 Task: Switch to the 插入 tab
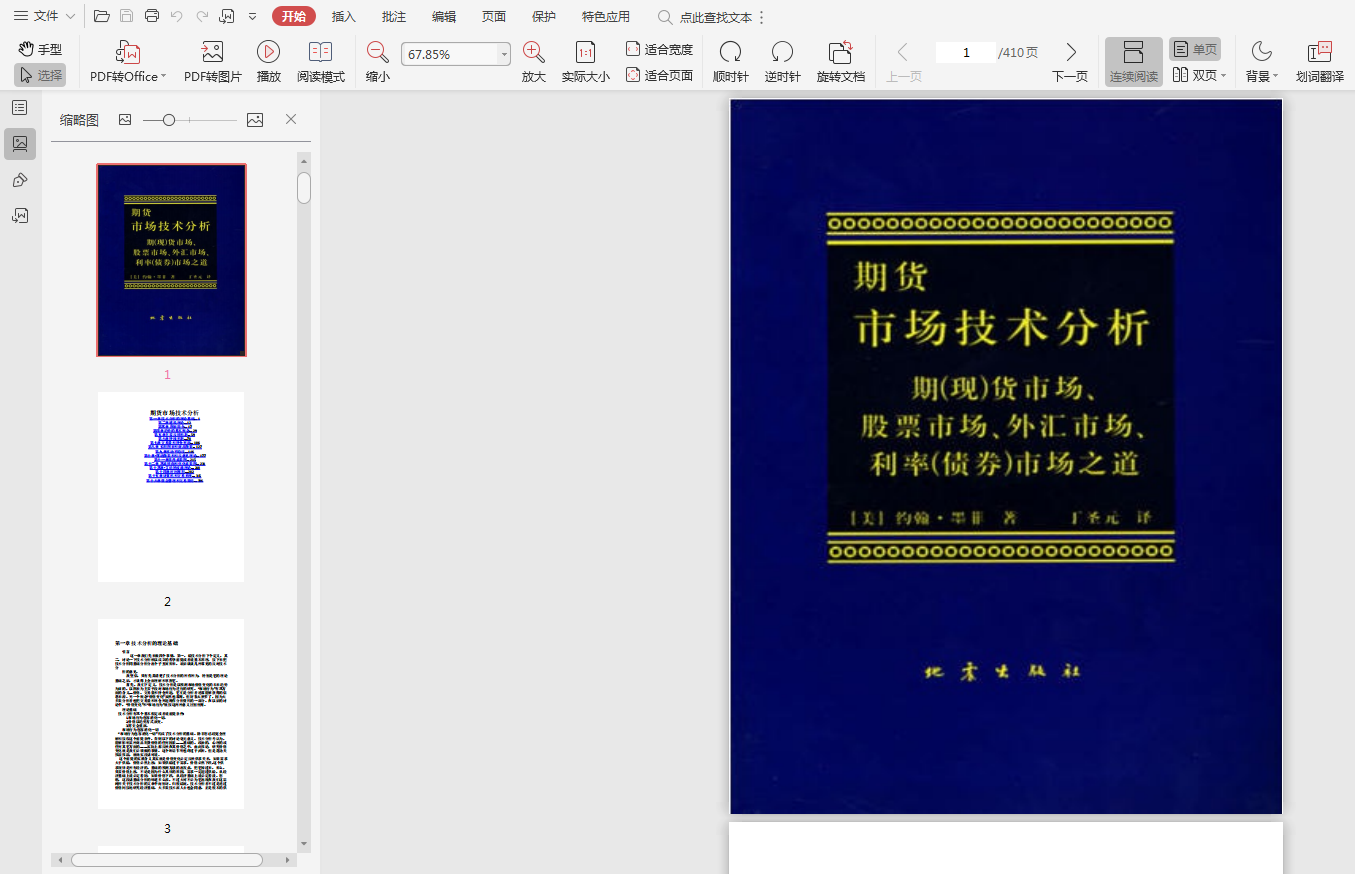(344, 16)
